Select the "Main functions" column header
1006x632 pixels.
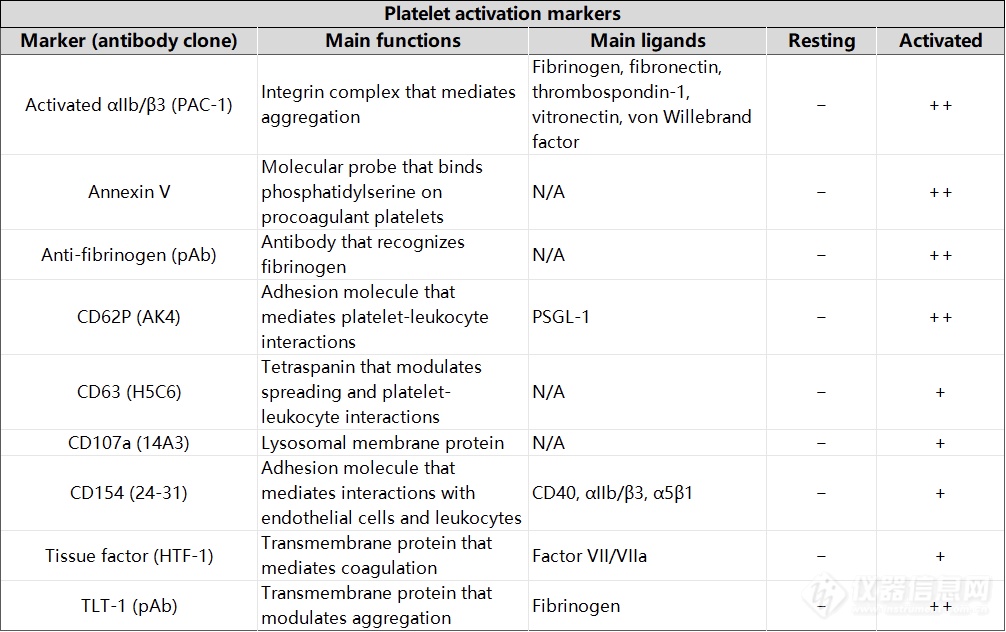click(393, 41)
